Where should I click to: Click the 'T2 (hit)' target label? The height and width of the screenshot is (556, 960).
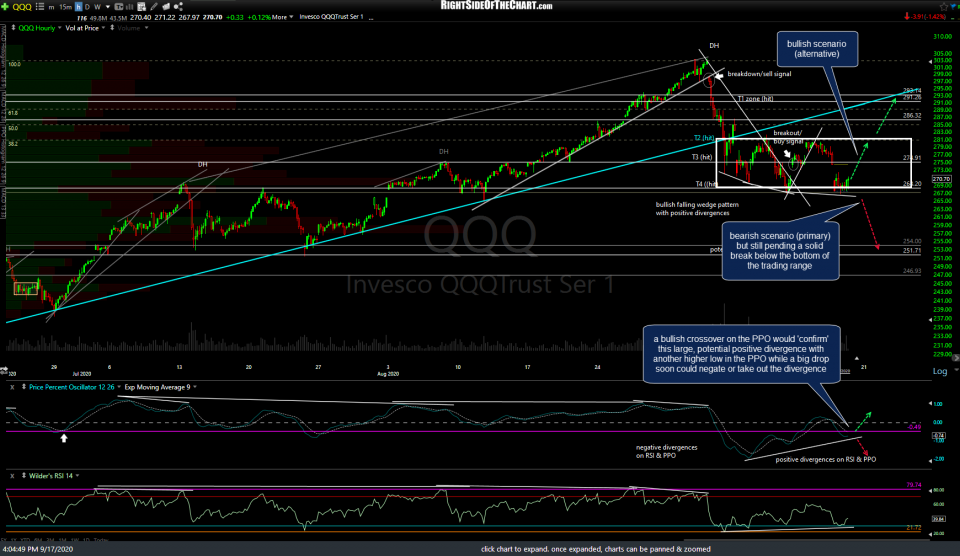[x=704, y=138]
